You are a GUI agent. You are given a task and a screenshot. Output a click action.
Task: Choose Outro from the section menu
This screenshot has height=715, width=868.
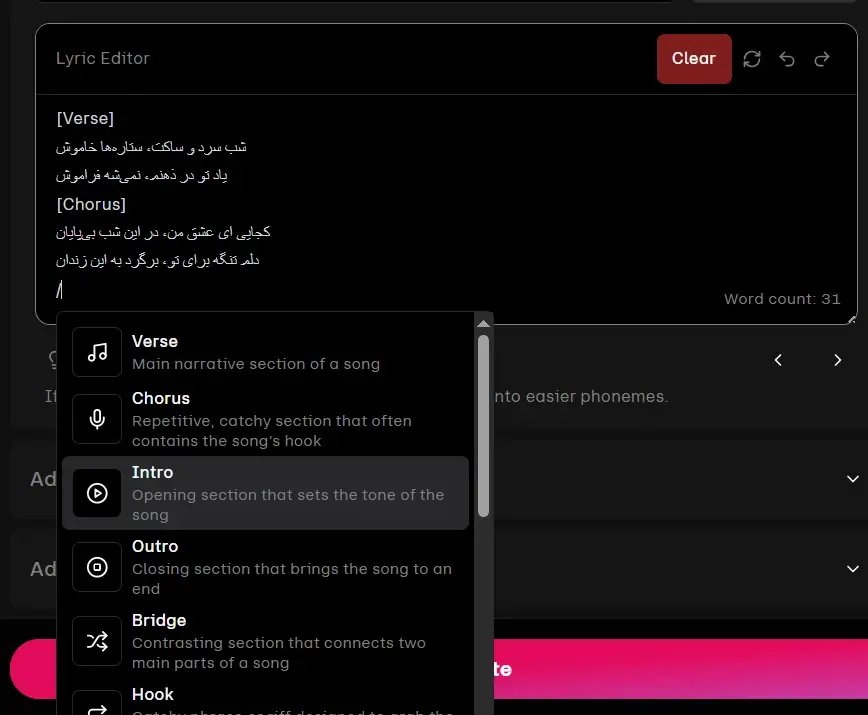[x=265, y=567]
